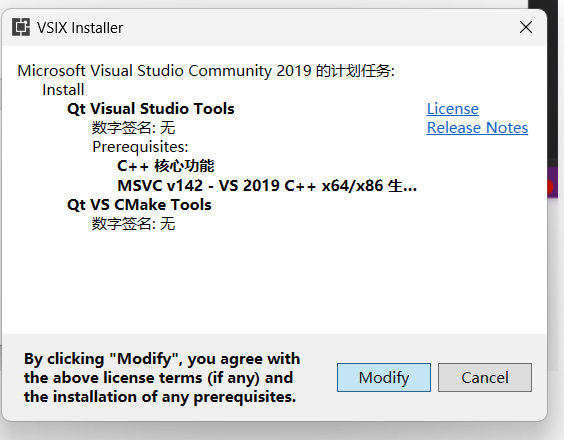Select the MSVC v142 prerequisite item
Viewport: 564px width, 440px height.
coord(267,186)
